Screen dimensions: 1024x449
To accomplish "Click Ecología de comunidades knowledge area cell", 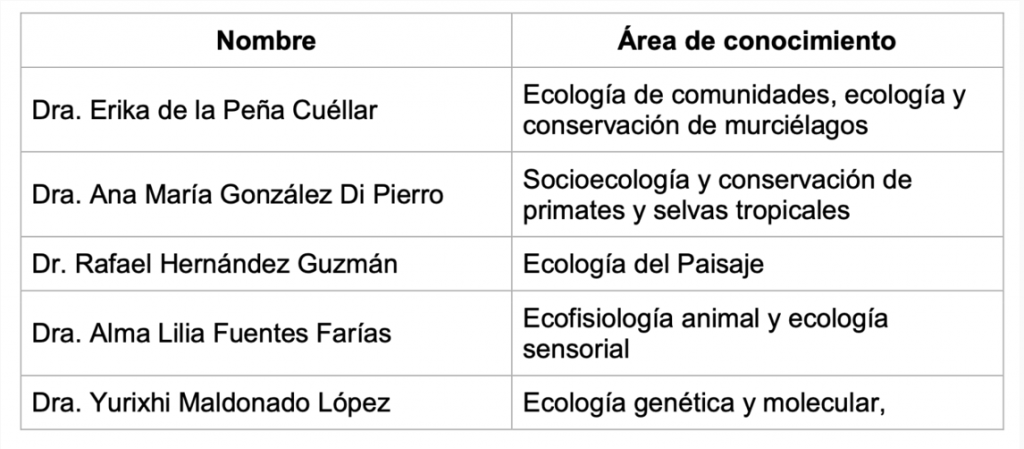I will click(x=757, y=110).
